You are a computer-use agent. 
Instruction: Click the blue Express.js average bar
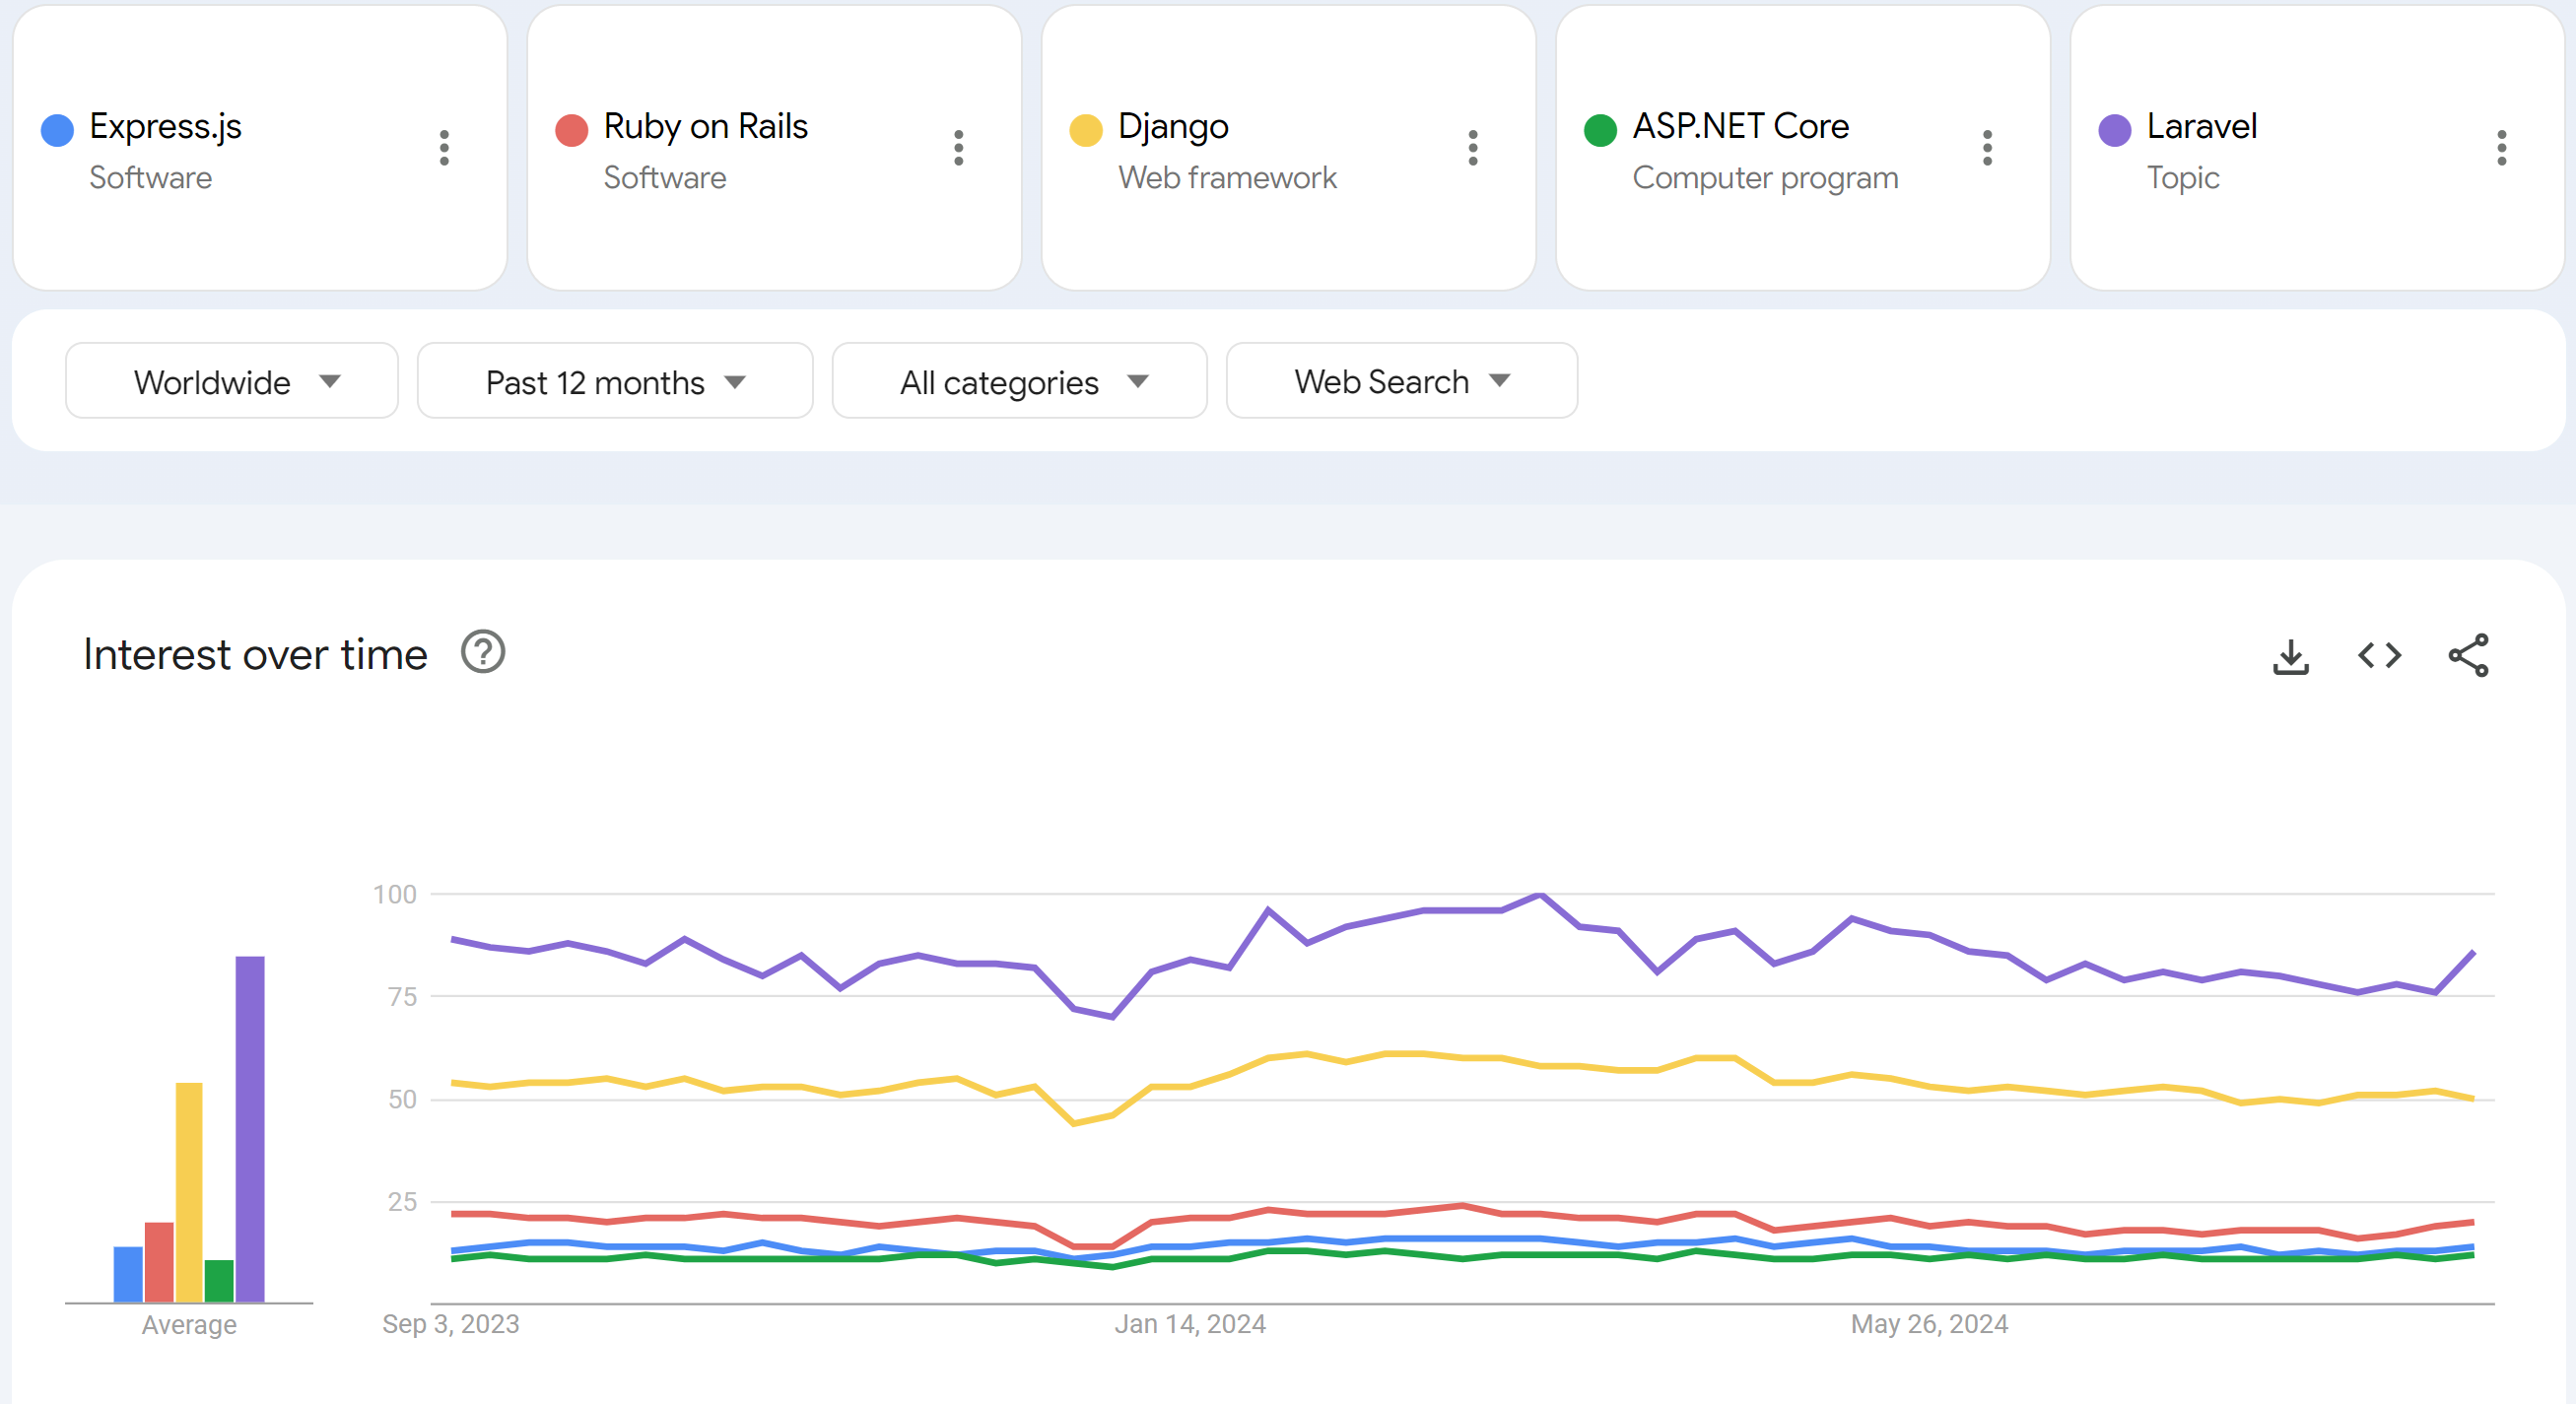tap(128, 1274)
